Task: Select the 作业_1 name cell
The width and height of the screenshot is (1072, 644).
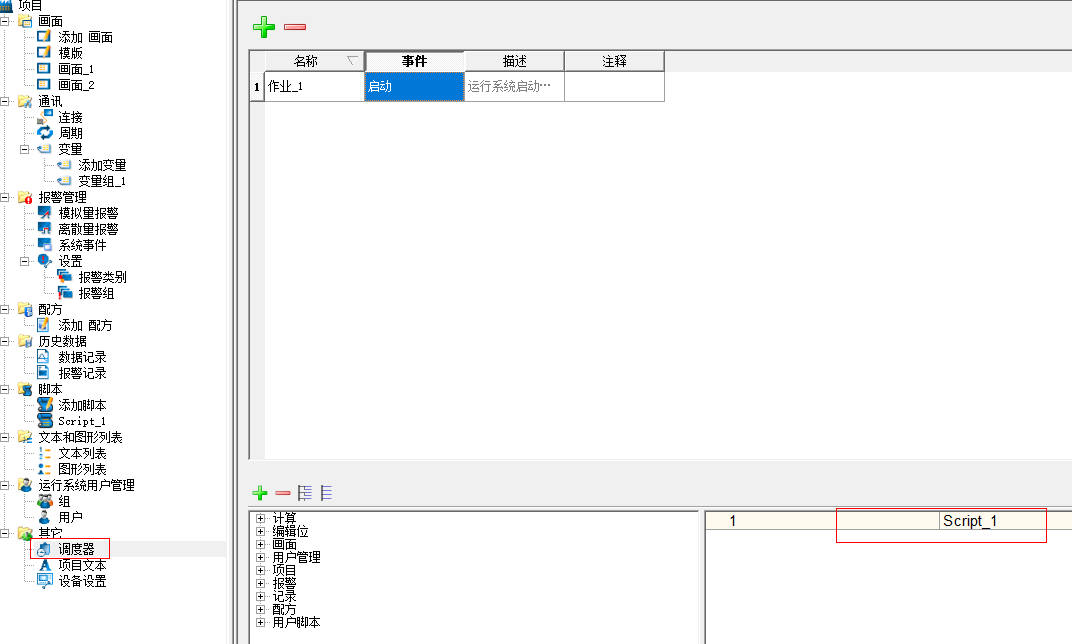Action: click(314, 86)
